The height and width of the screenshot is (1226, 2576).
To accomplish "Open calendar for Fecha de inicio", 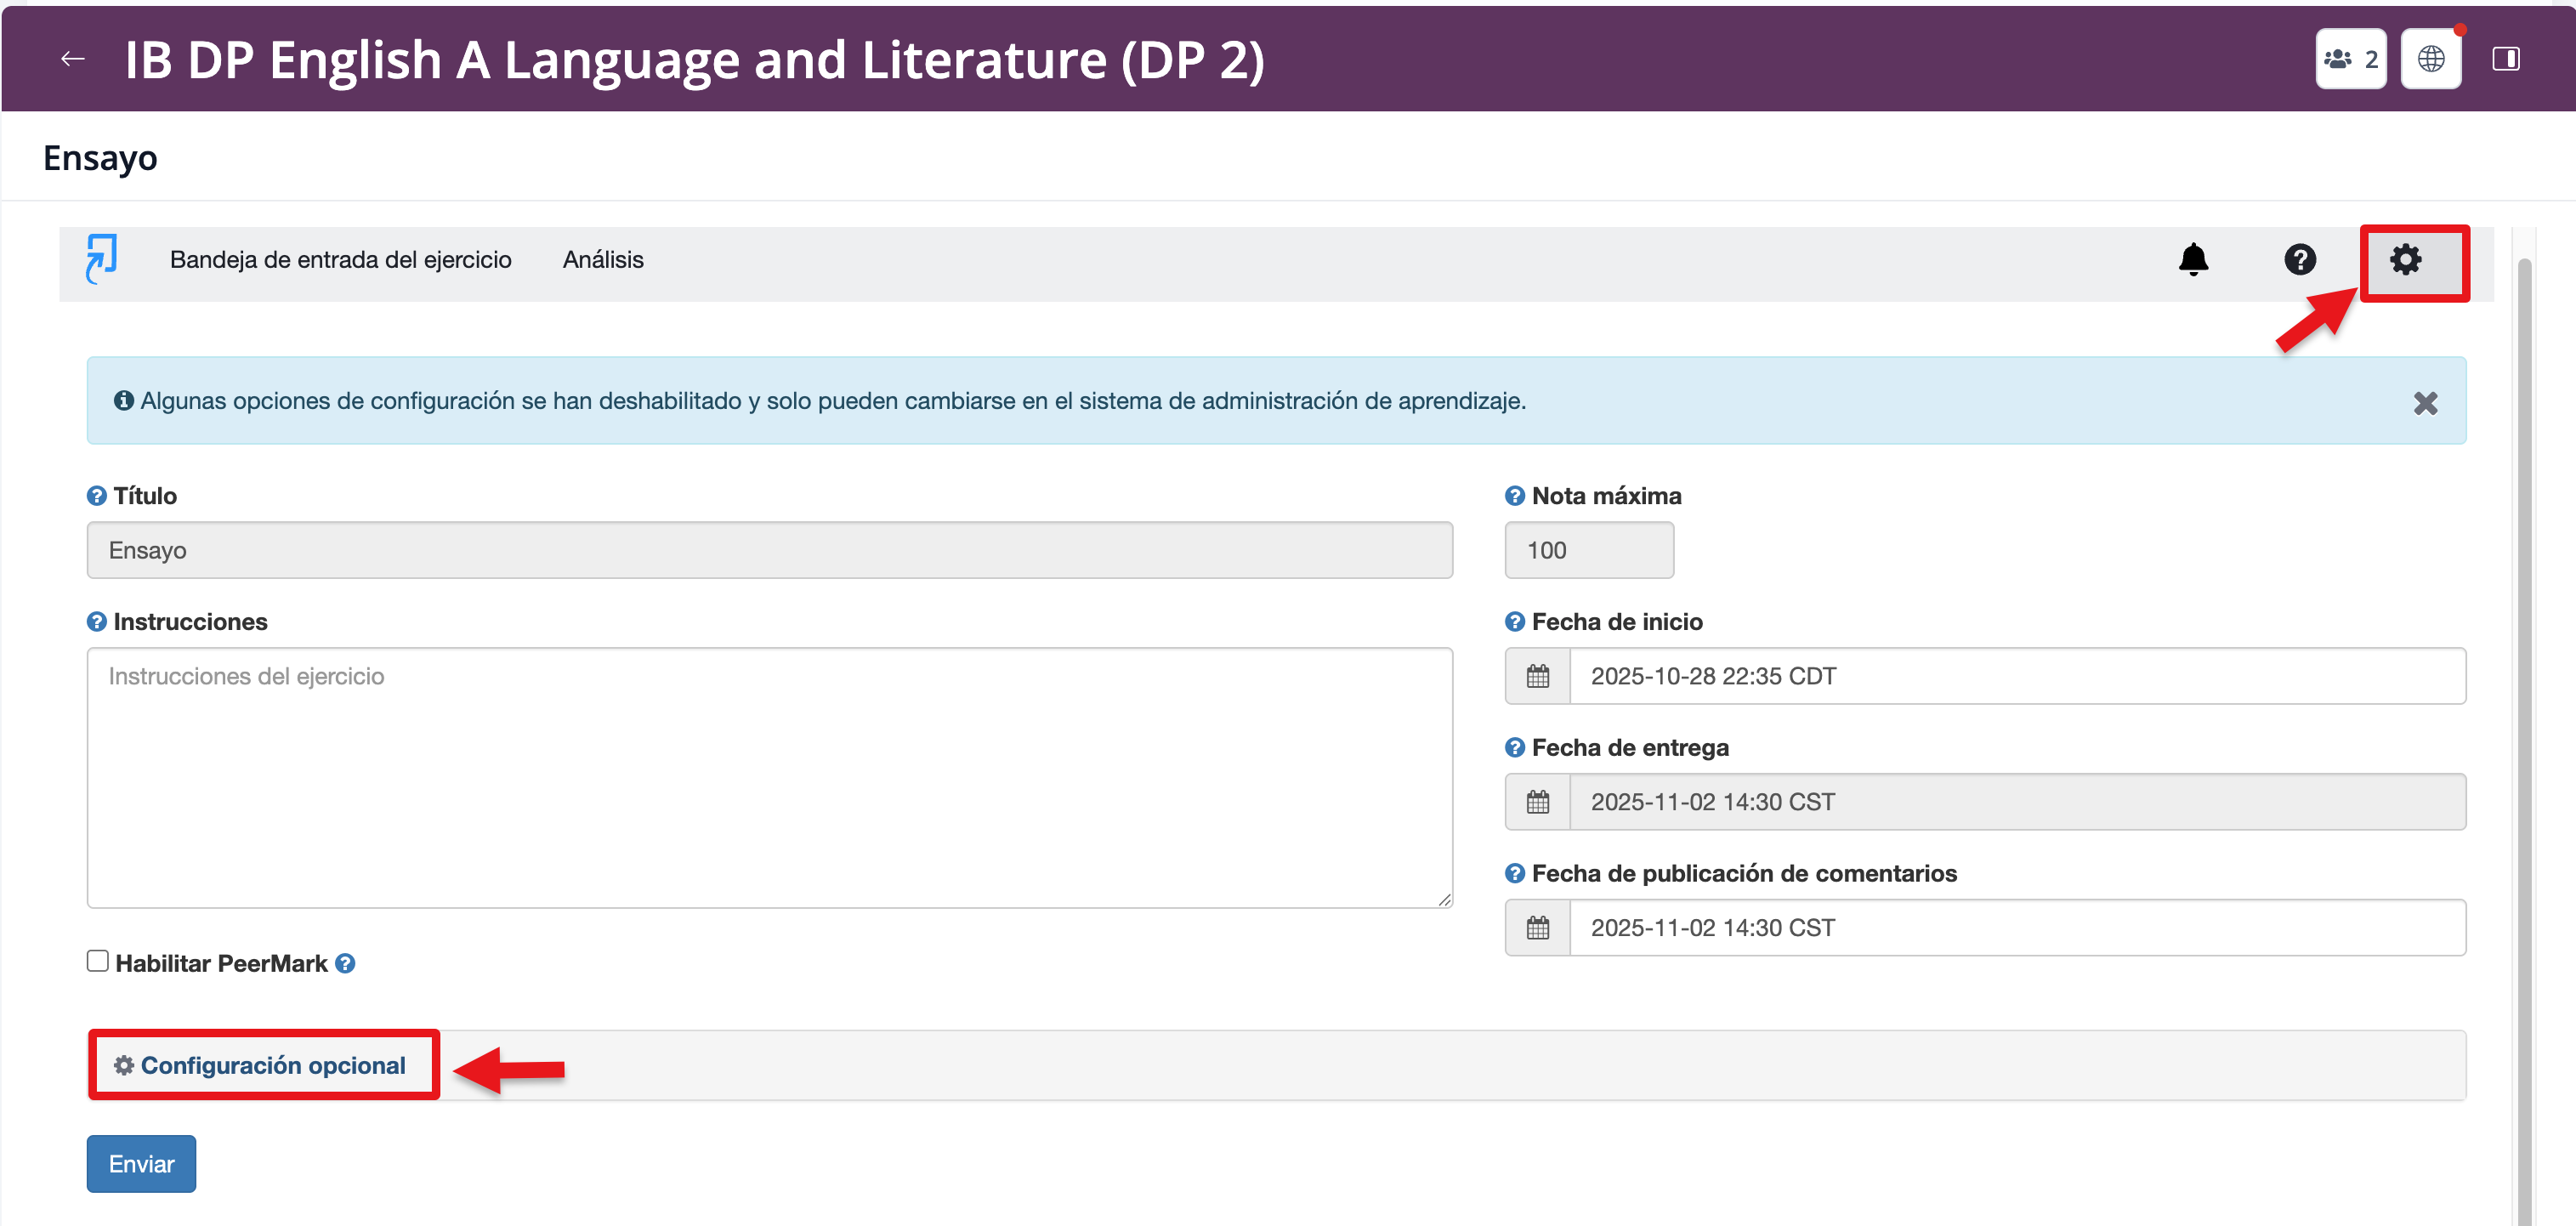I will (x=1537, y=677).
